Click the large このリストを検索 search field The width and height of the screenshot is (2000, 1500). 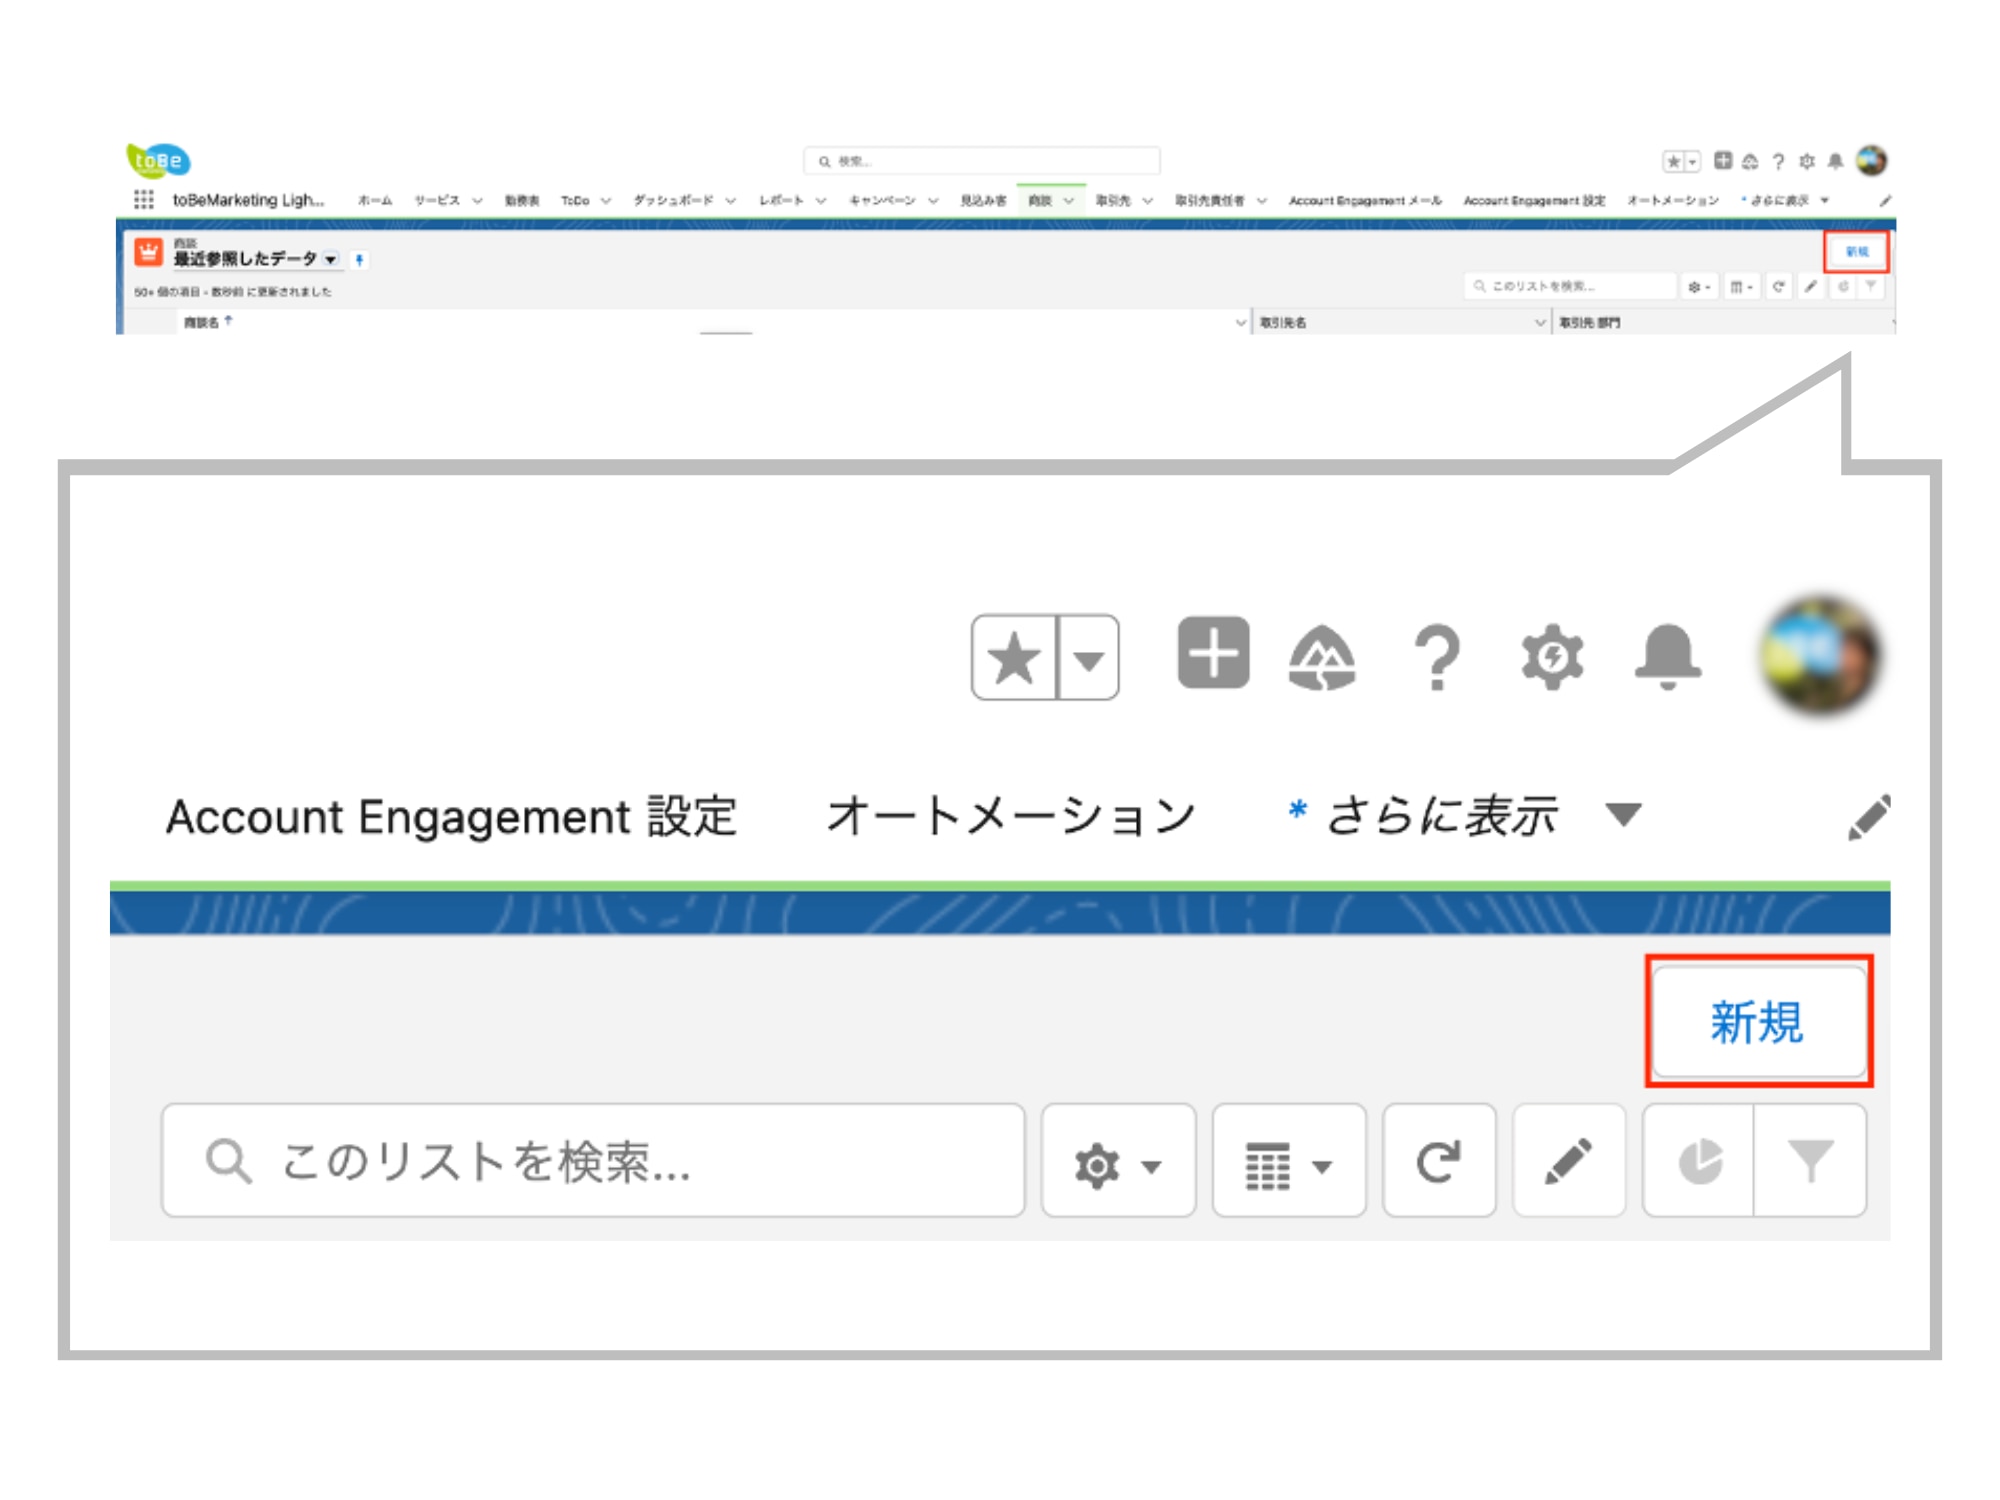pyautogui.click(x=593, y=1161)
